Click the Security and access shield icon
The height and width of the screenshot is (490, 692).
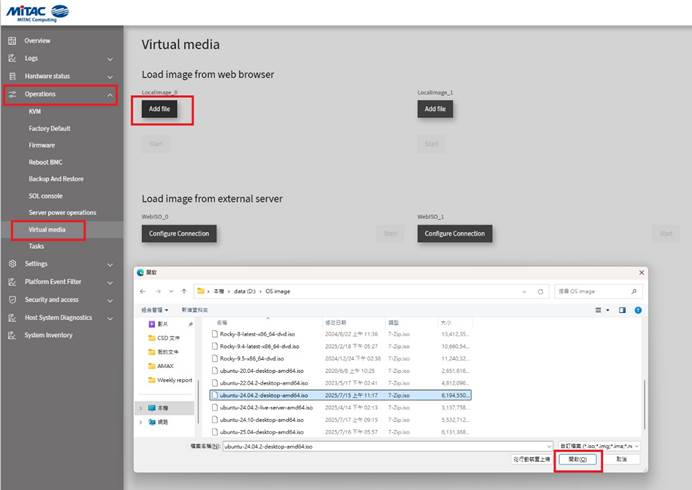(12, 299)
